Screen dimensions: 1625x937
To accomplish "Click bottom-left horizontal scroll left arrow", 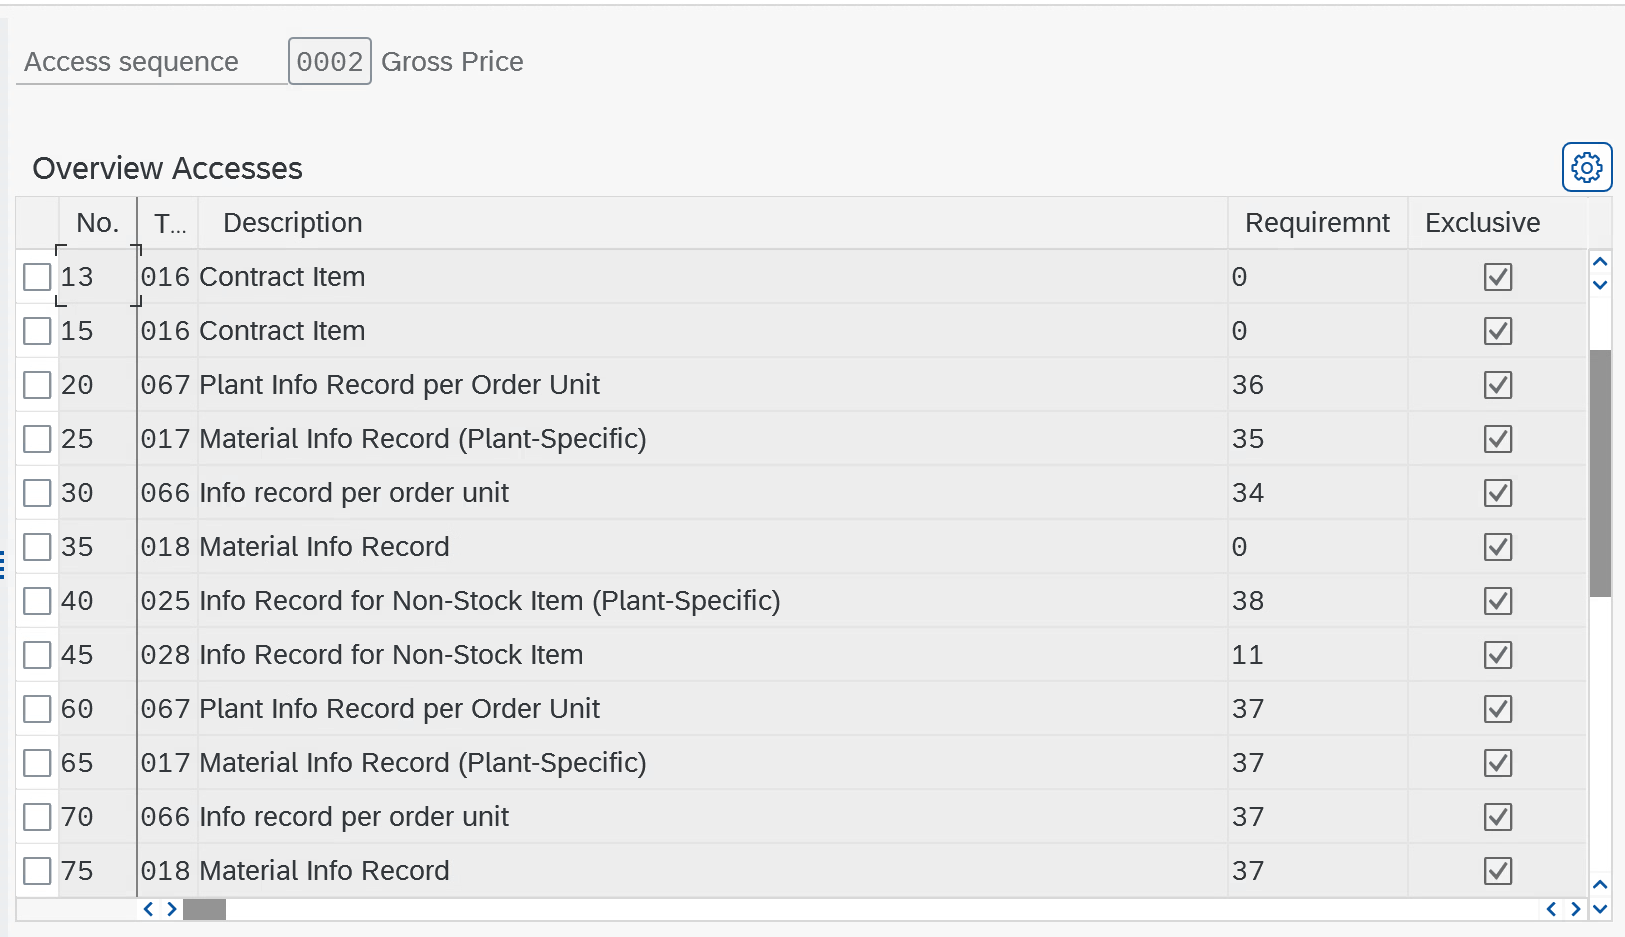I will point(148,909).
